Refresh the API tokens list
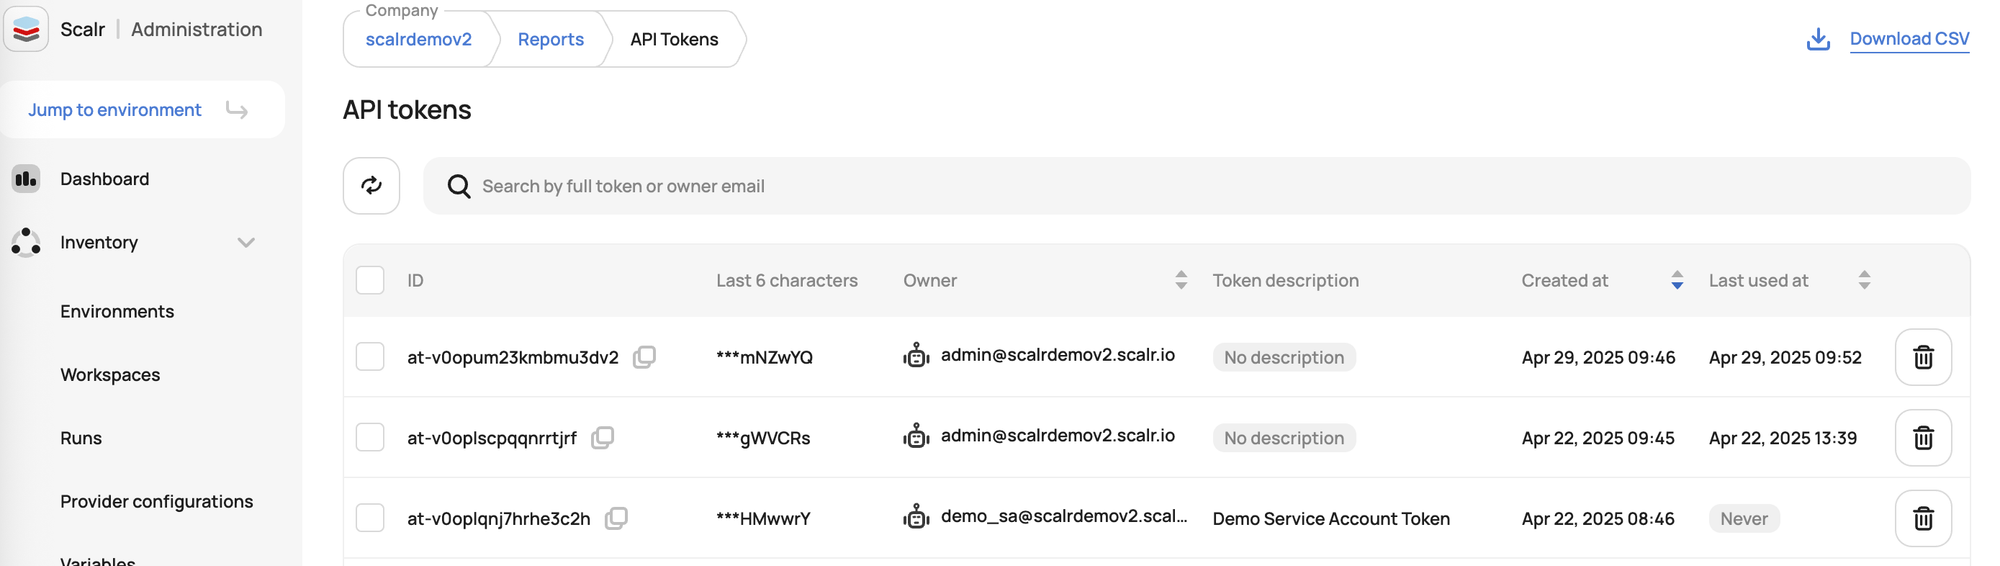Screen dimensions: 2000x566 [371, 186]
